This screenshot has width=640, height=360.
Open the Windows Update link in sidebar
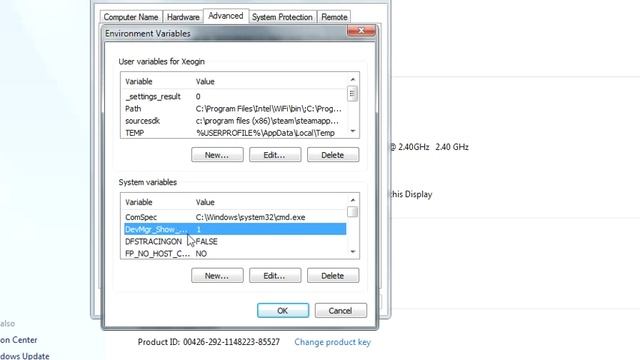click(24, 356)
